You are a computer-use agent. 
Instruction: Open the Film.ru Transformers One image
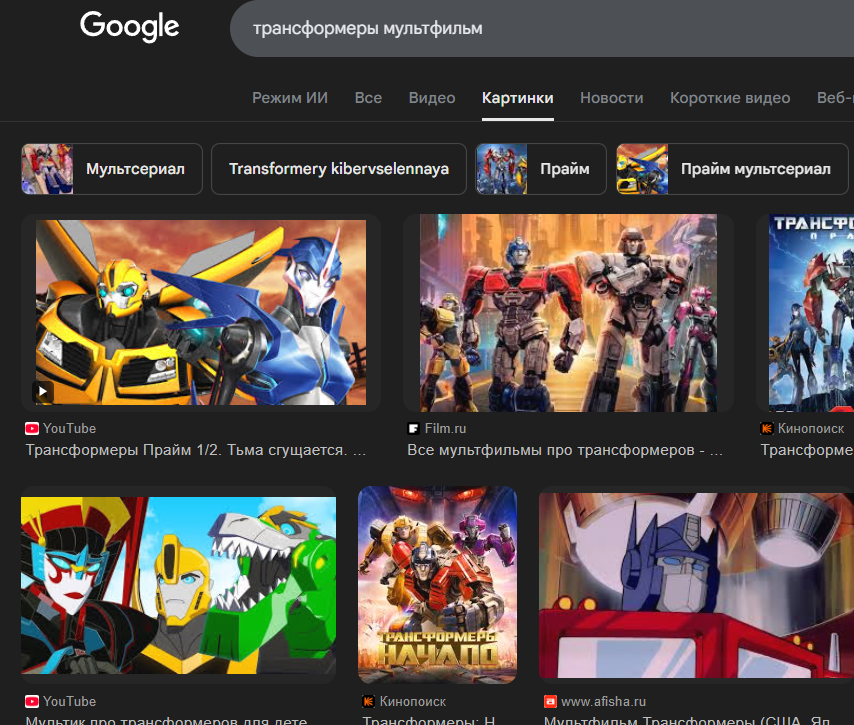coord(568,313)
